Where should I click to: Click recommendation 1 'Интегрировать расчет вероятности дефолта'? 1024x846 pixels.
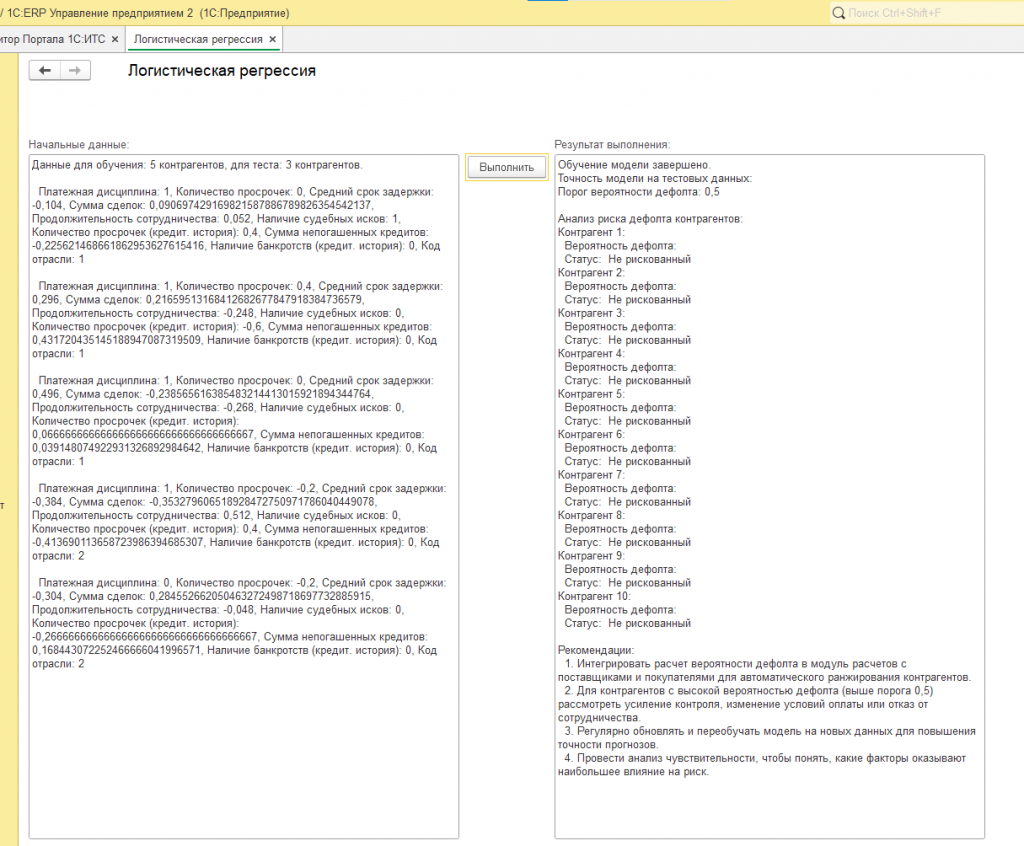click(x=764, y=671)
